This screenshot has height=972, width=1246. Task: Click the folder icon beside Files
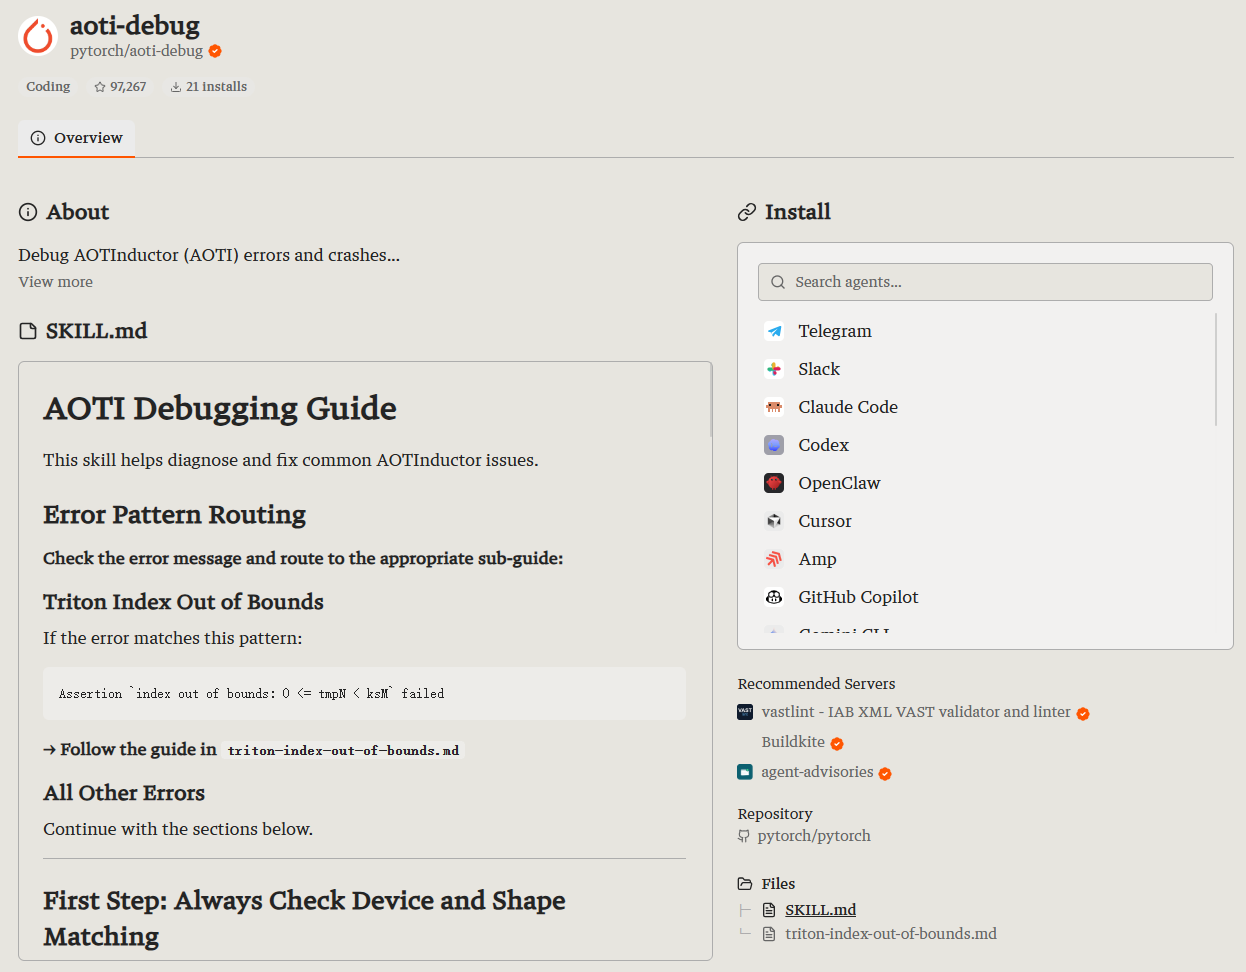pyautogui.click(x=745, y=884)
